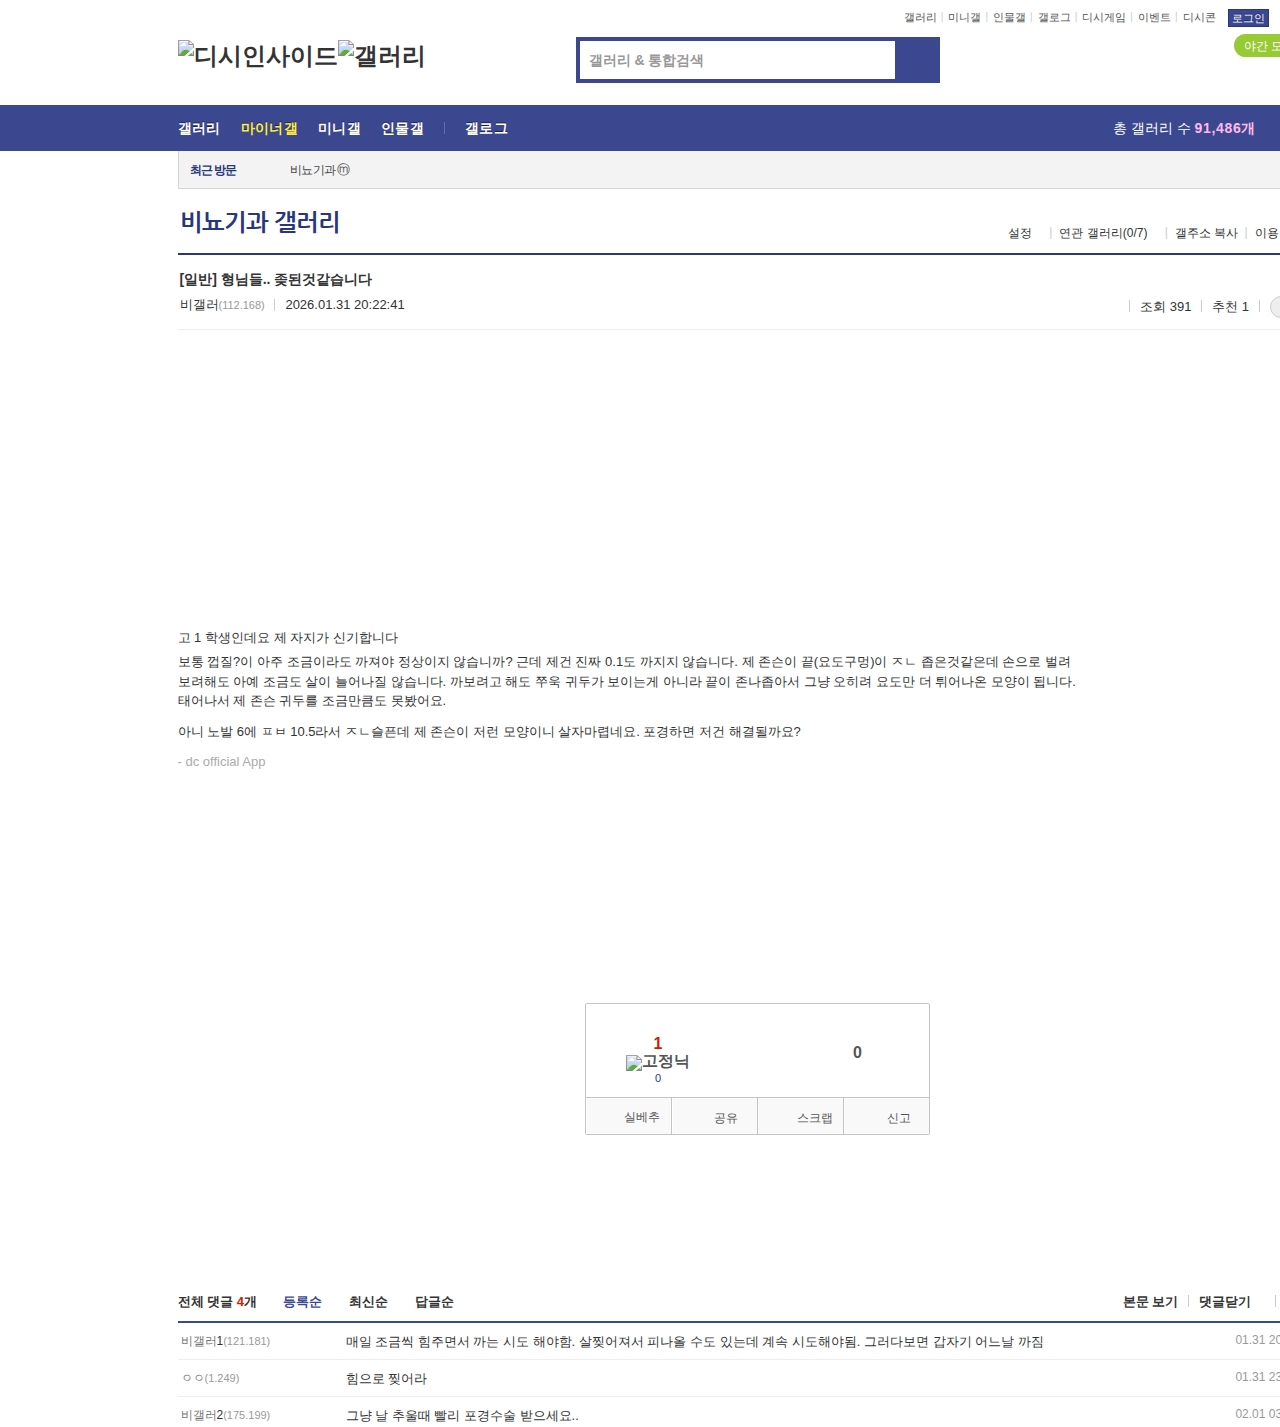Toggle 야간 모드 night mode button

(x=1258, y=46)
